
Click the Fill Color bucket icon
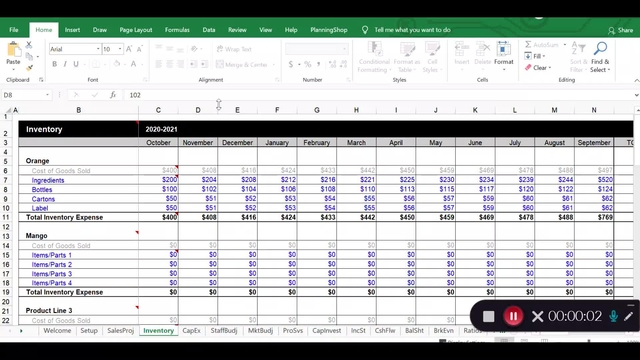point(117,64)
